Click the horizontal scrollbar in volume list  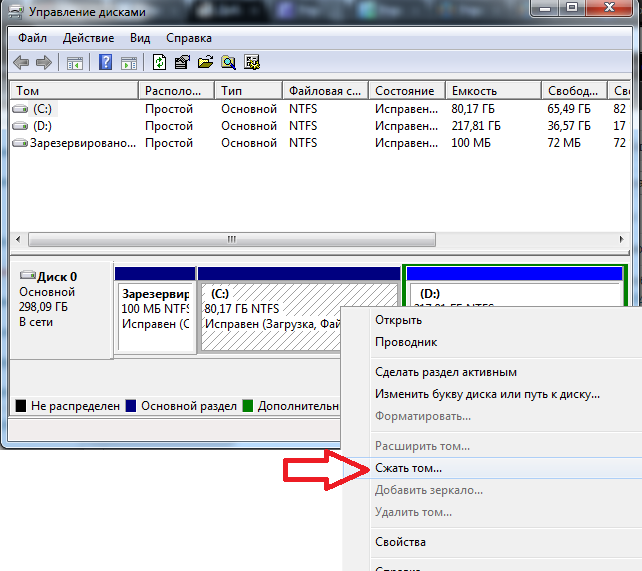click(x=232, y=239)
